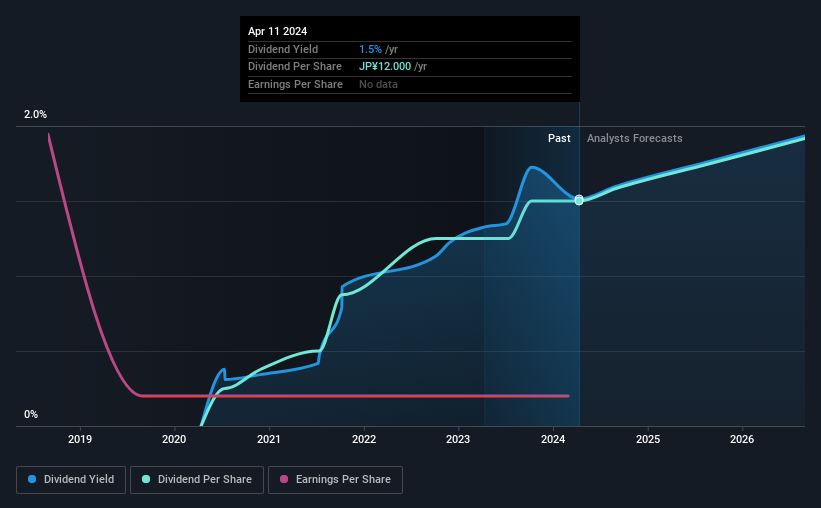Screen dimensions: 821x508
Task: Click the 2026 x-axis label
Action: (x=742, y=439)
